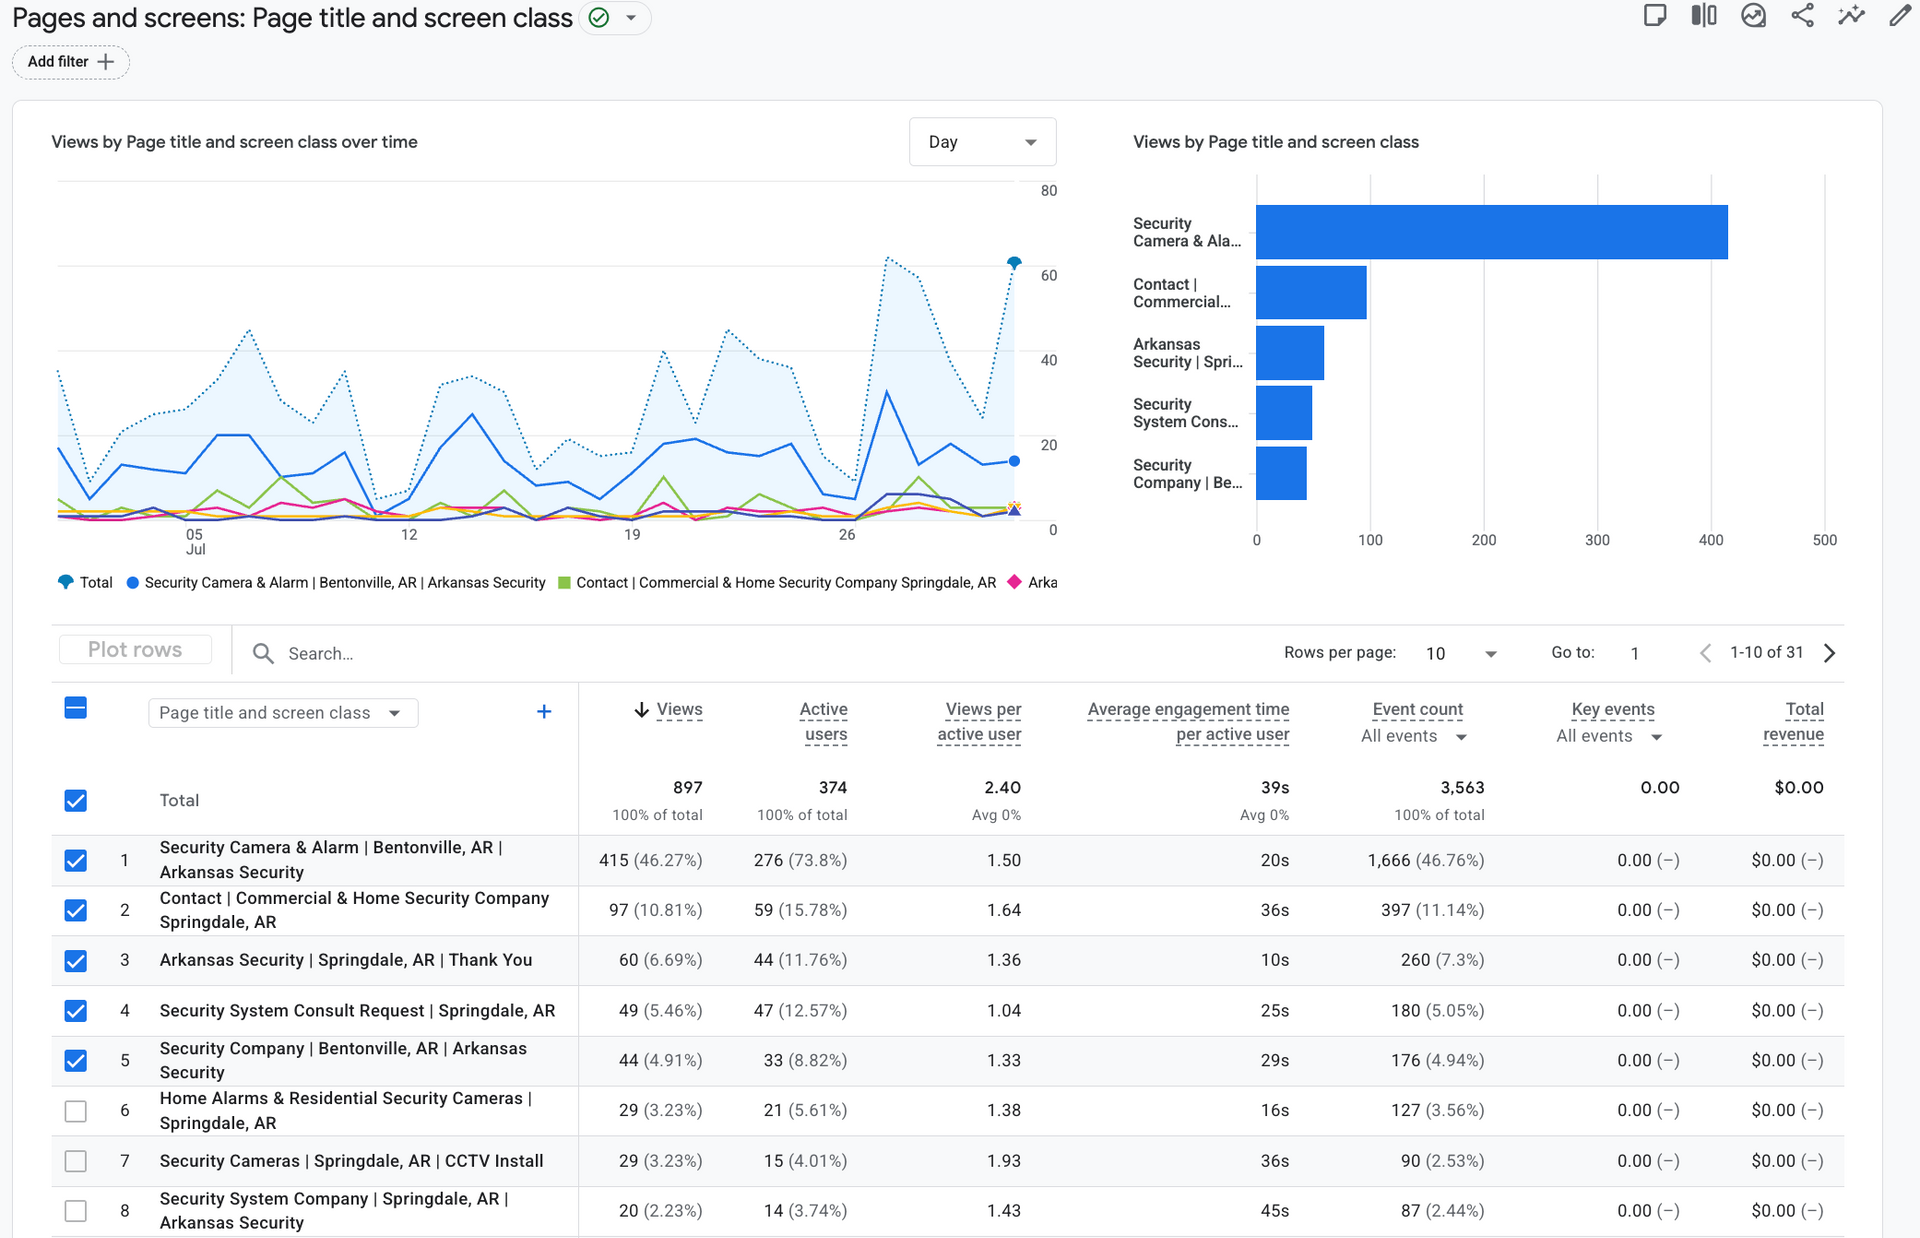
Task: Go to next page of table rows
Action: [1829, 653]
